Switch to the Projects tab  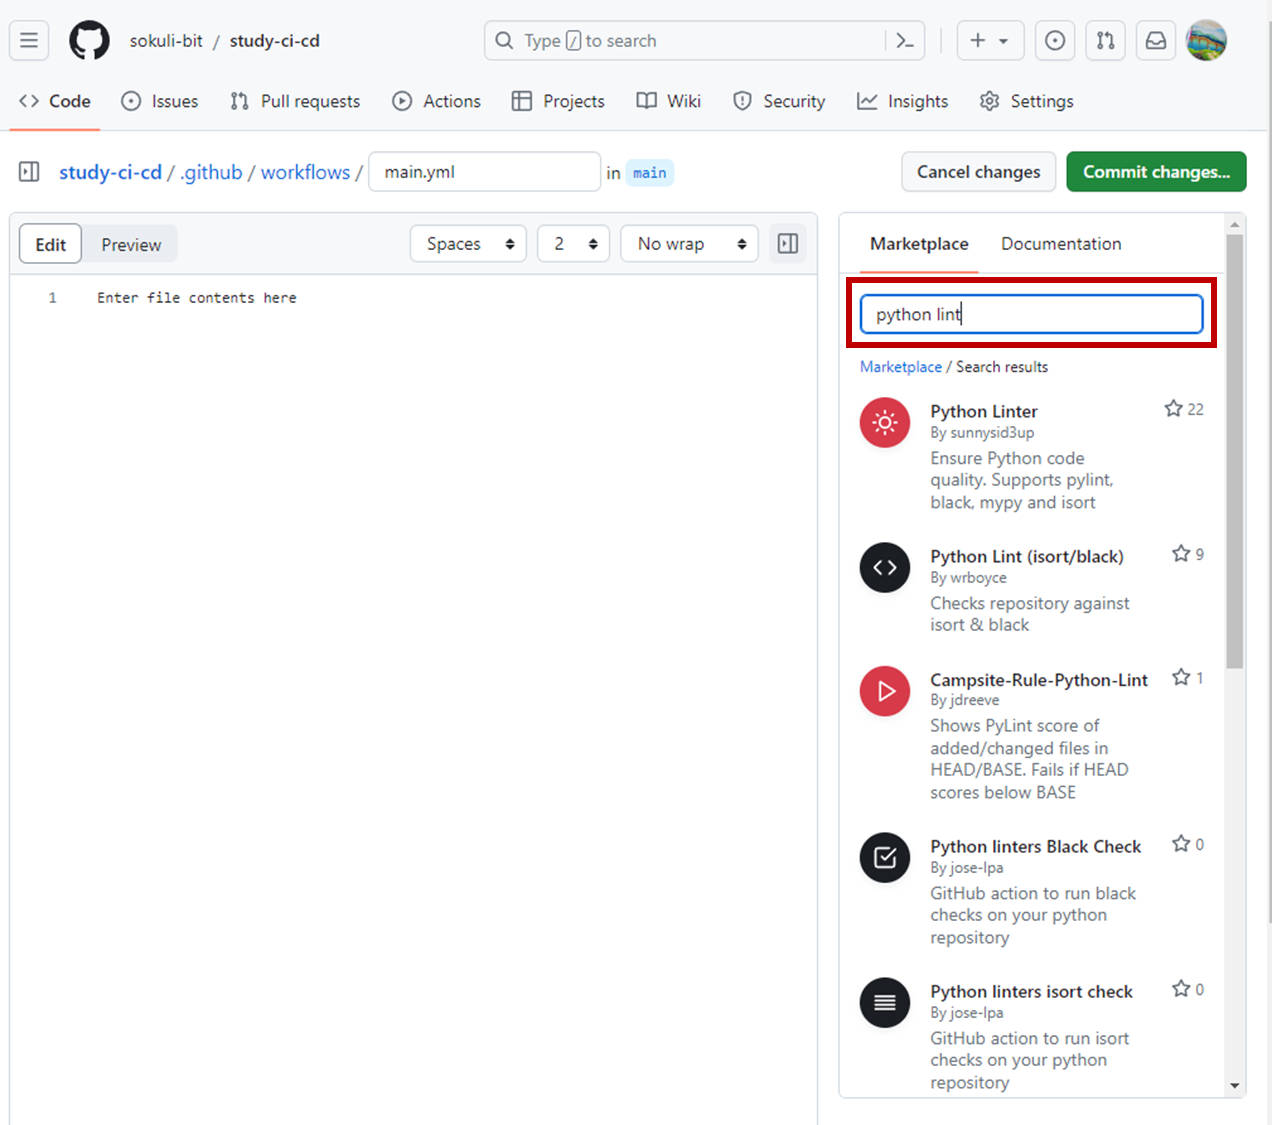558,101
